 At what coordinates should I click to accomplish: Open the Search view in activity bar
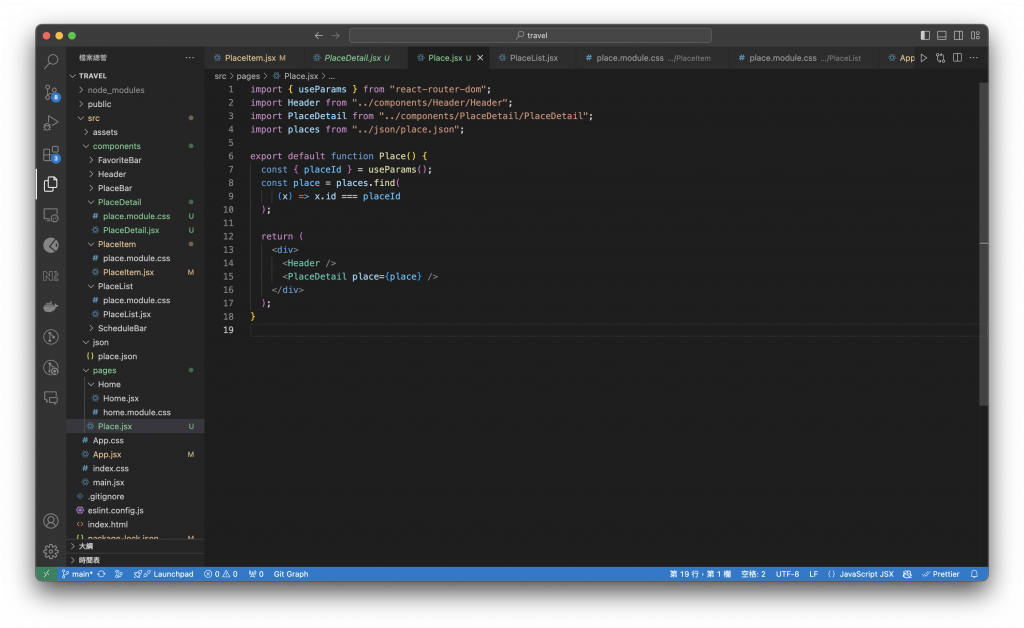51,61
